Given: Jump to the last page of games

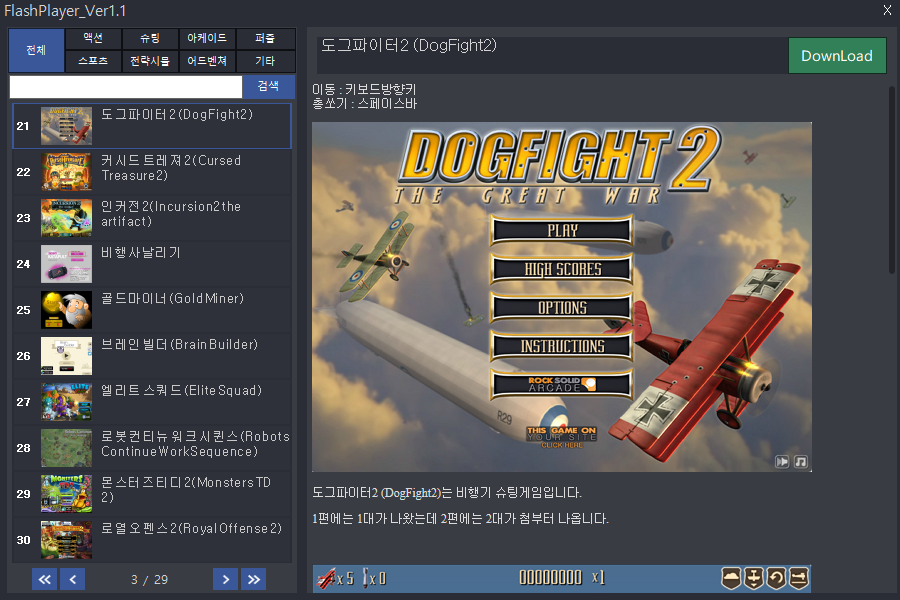Looking at the screenshot, I should click(x=254, y=579).
